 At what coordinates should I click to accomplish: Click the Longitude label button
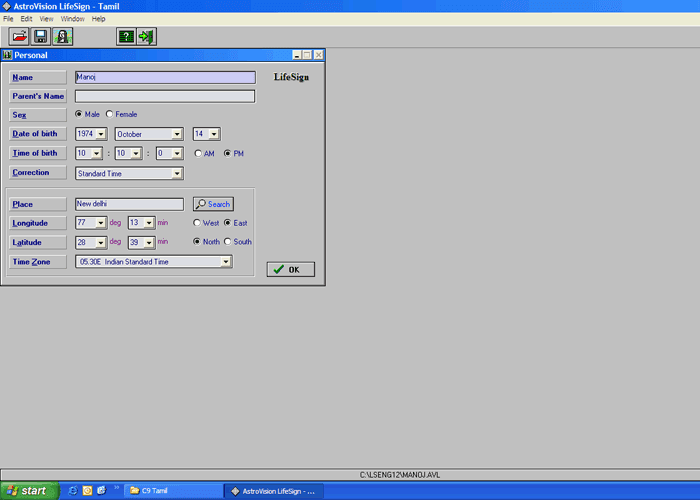38,223
